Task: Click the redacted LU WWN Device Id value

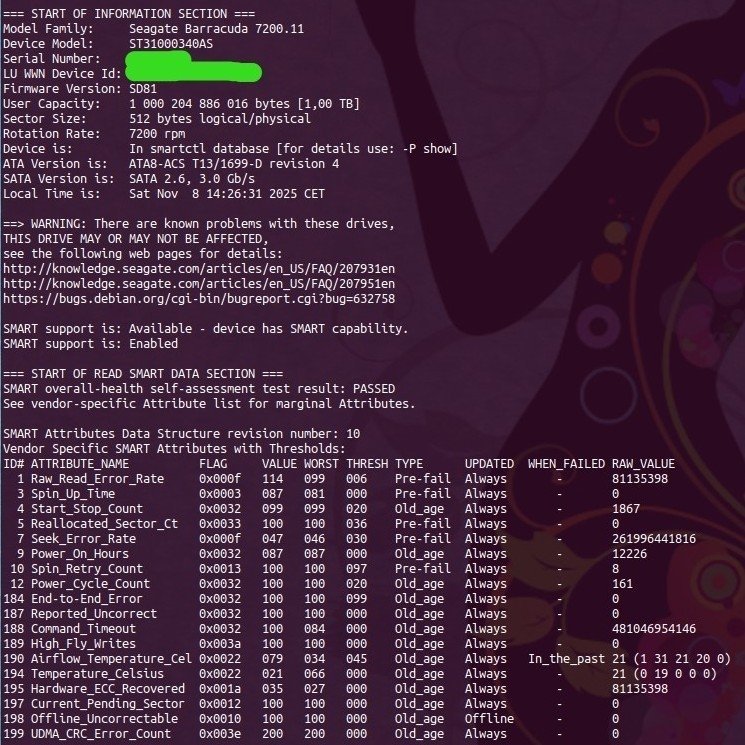Action: pos(192,73)
